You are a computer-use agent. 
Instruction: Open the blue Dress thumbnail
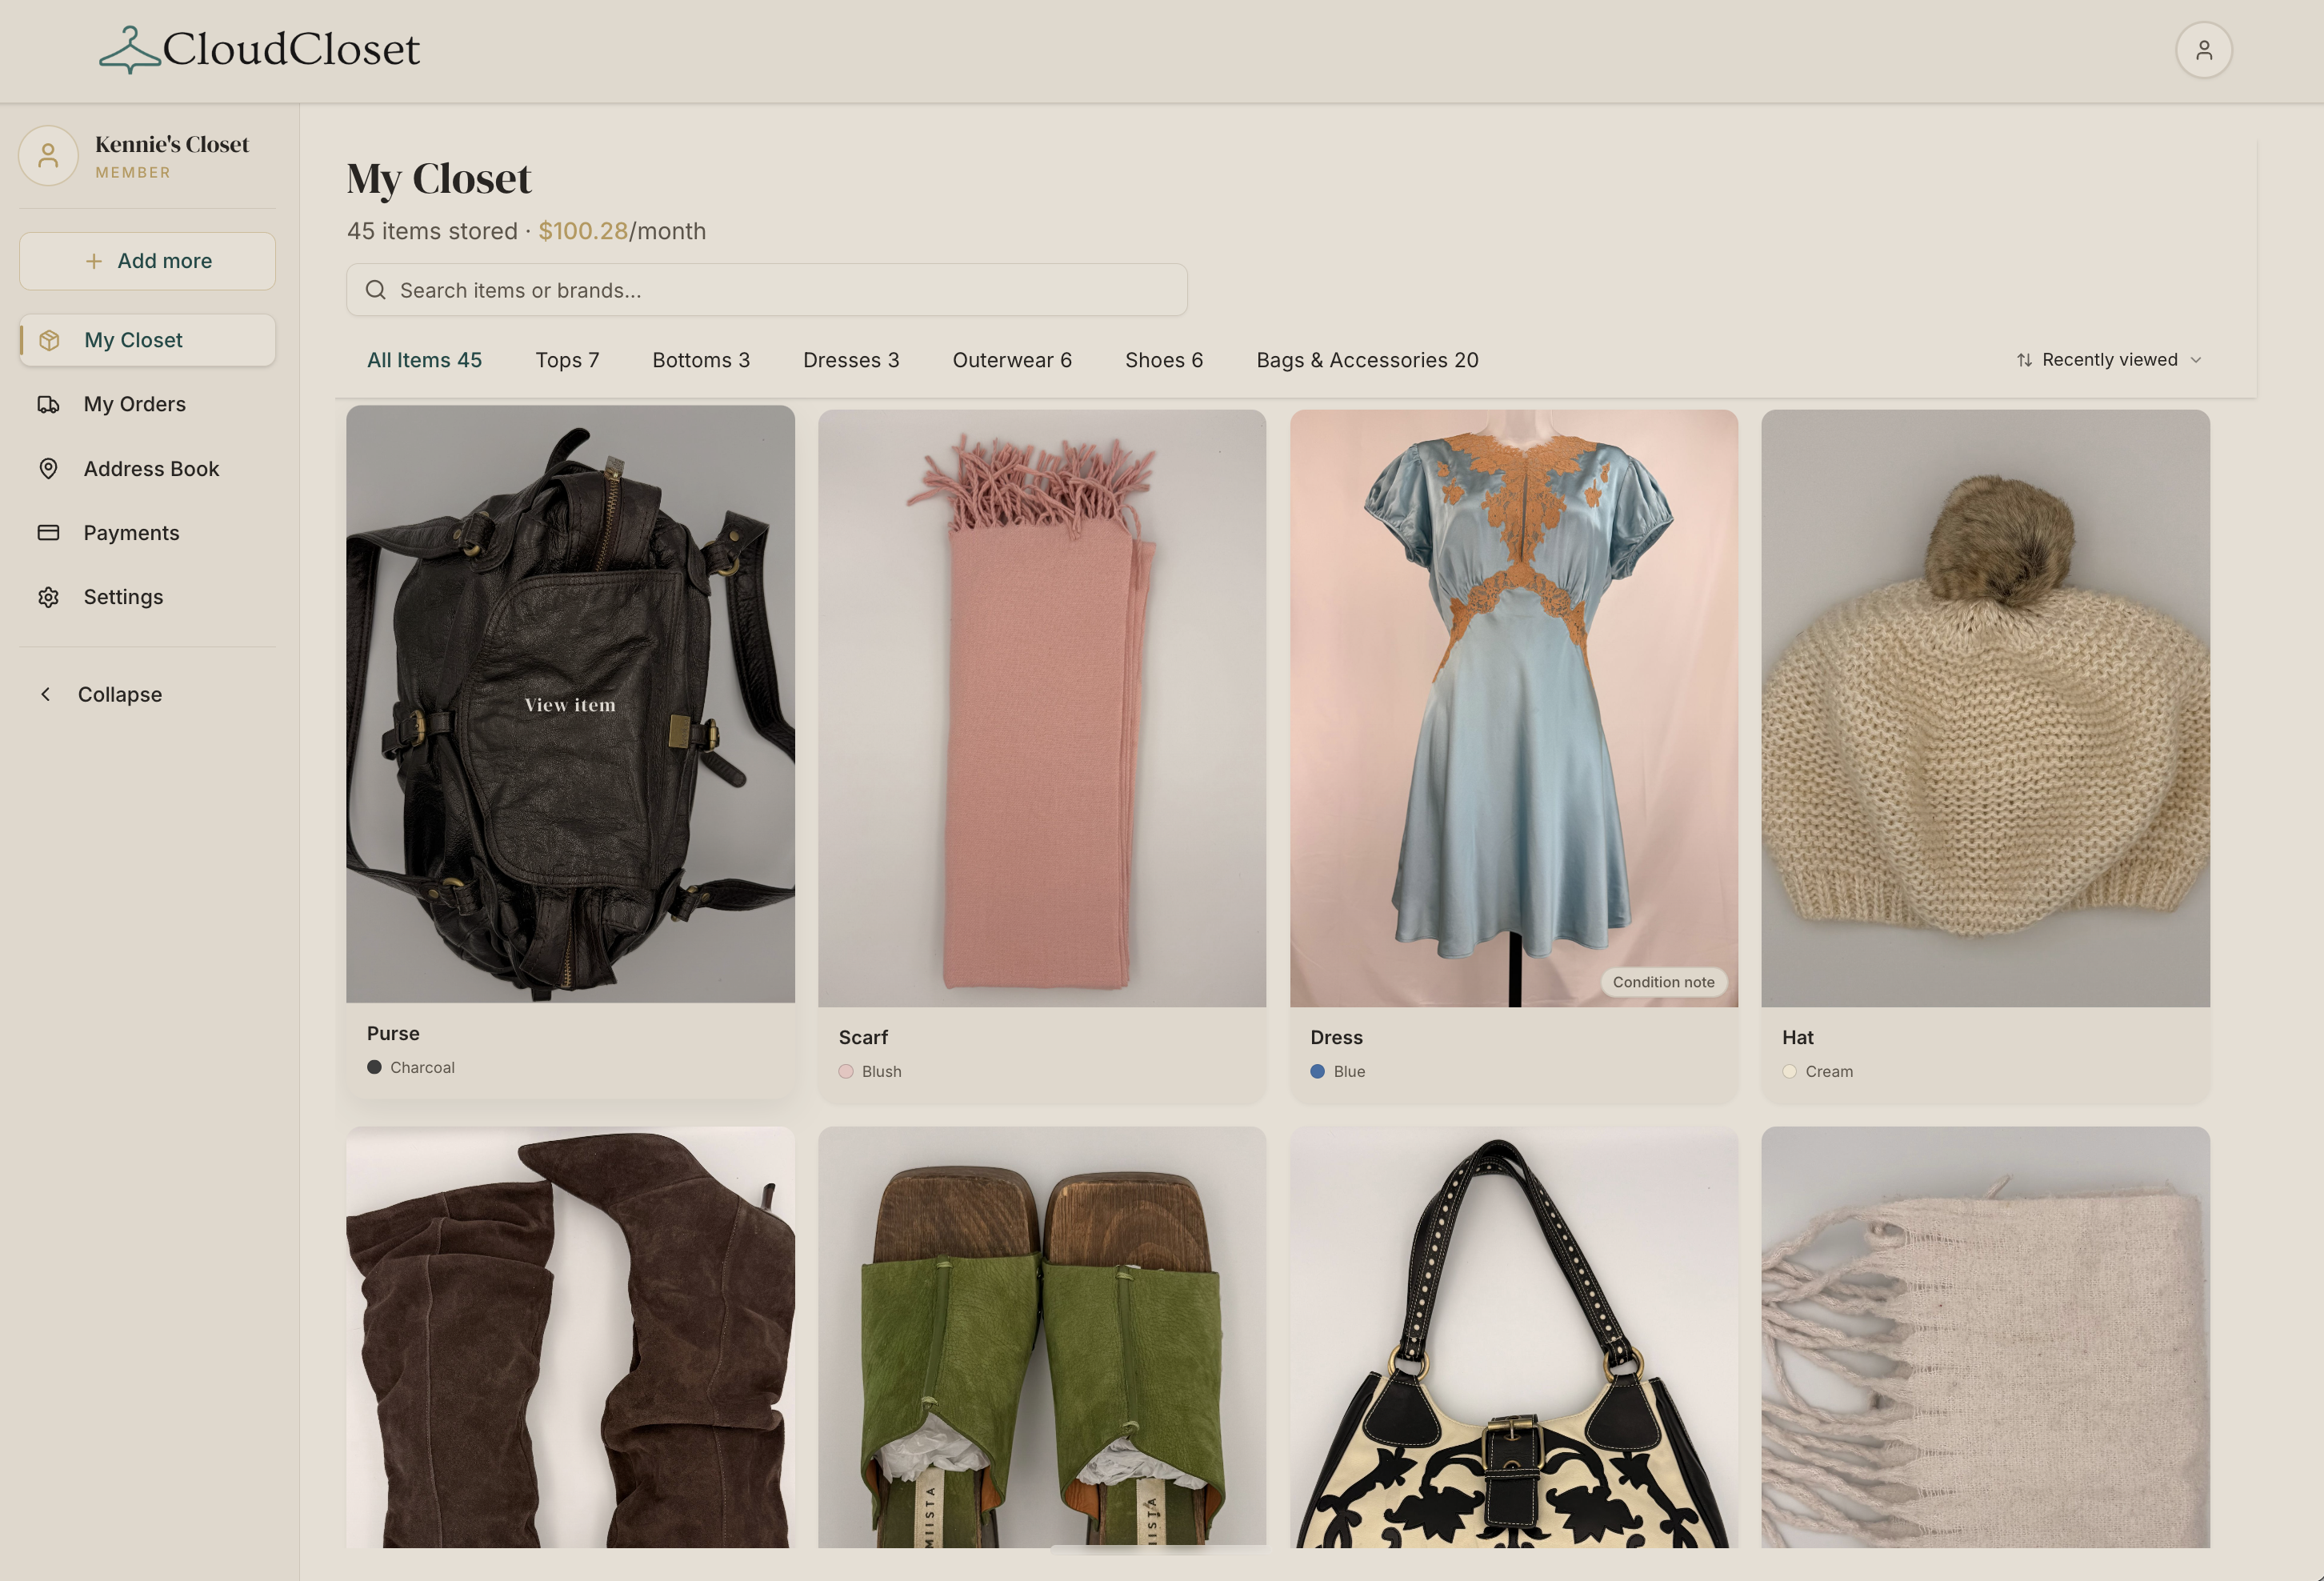pos(1514,708)
